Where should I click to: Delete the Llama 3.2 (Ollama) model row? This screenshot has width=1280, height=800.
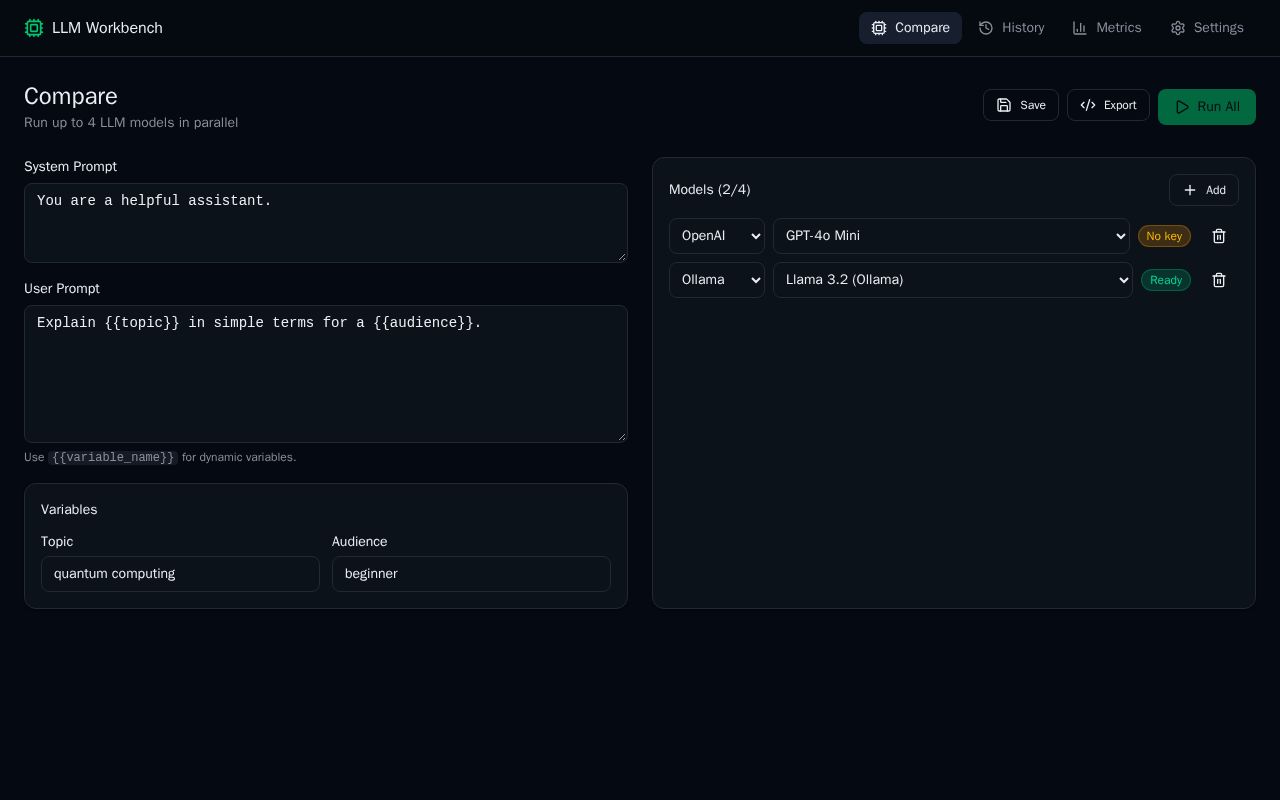pyautogui.click(x=1219, y=280)
